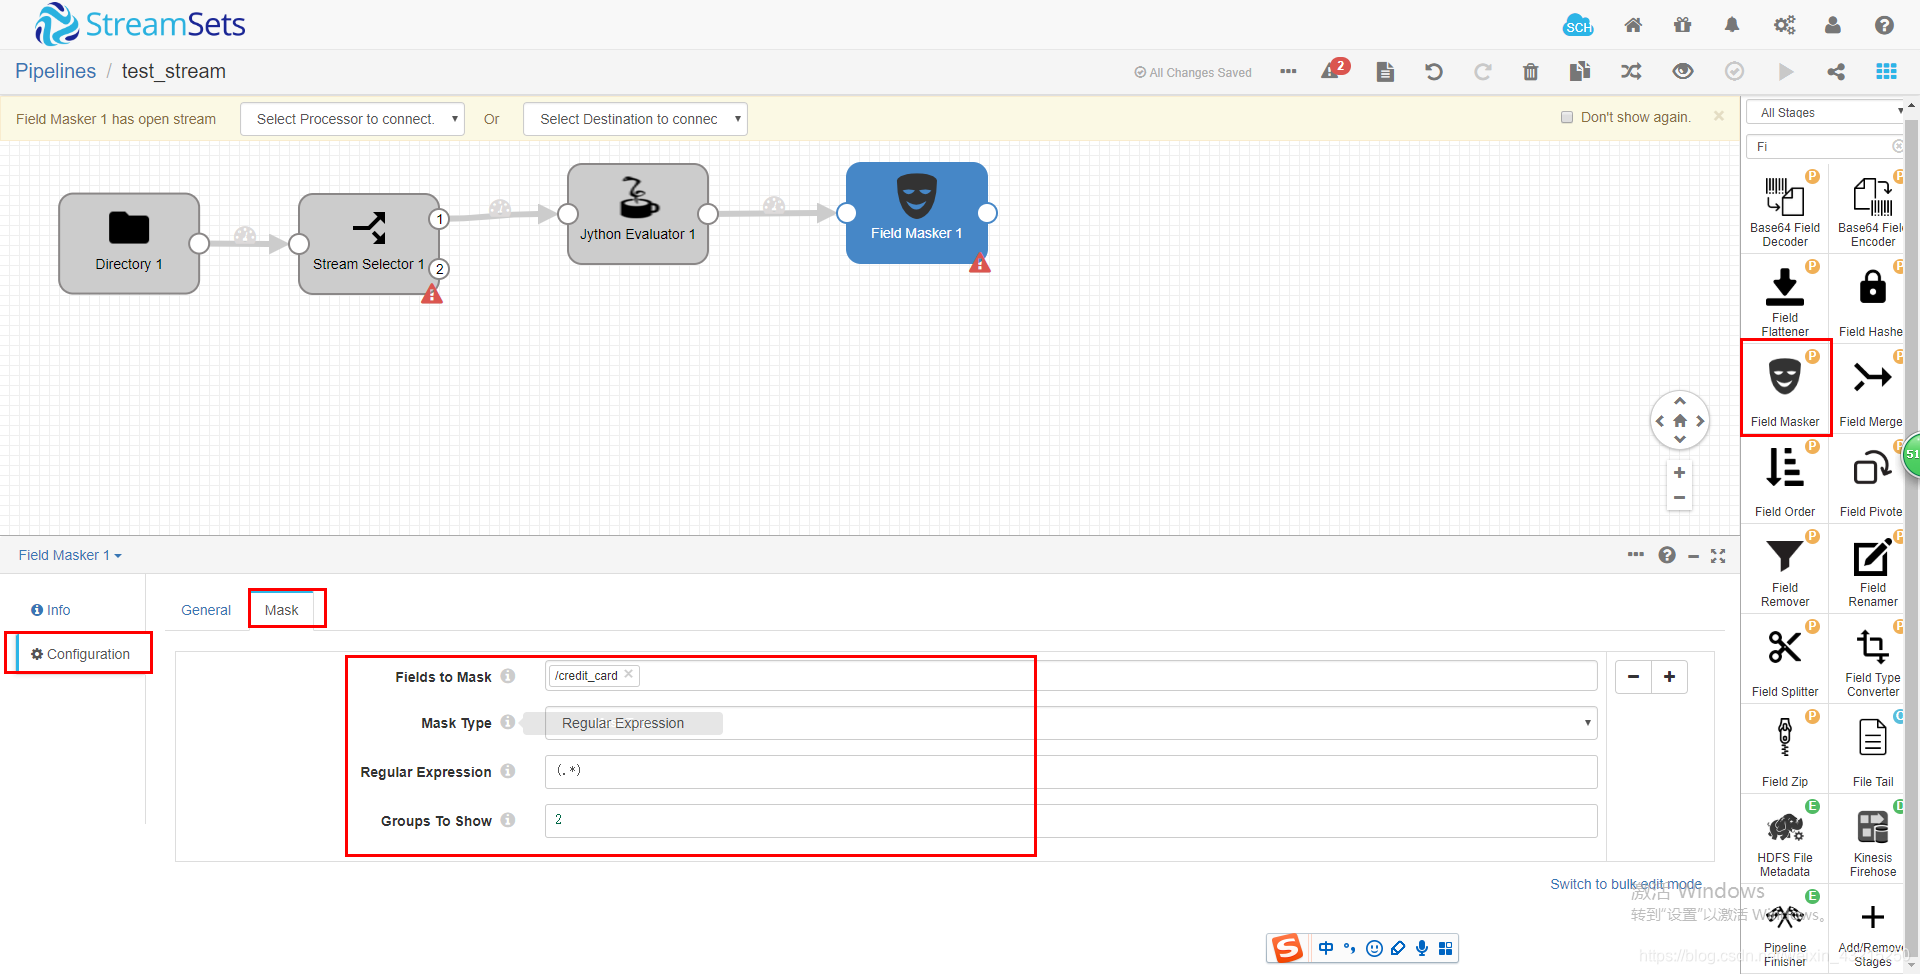
Task: Open Select Destination to connect dropdown
Action: (635, 119)
